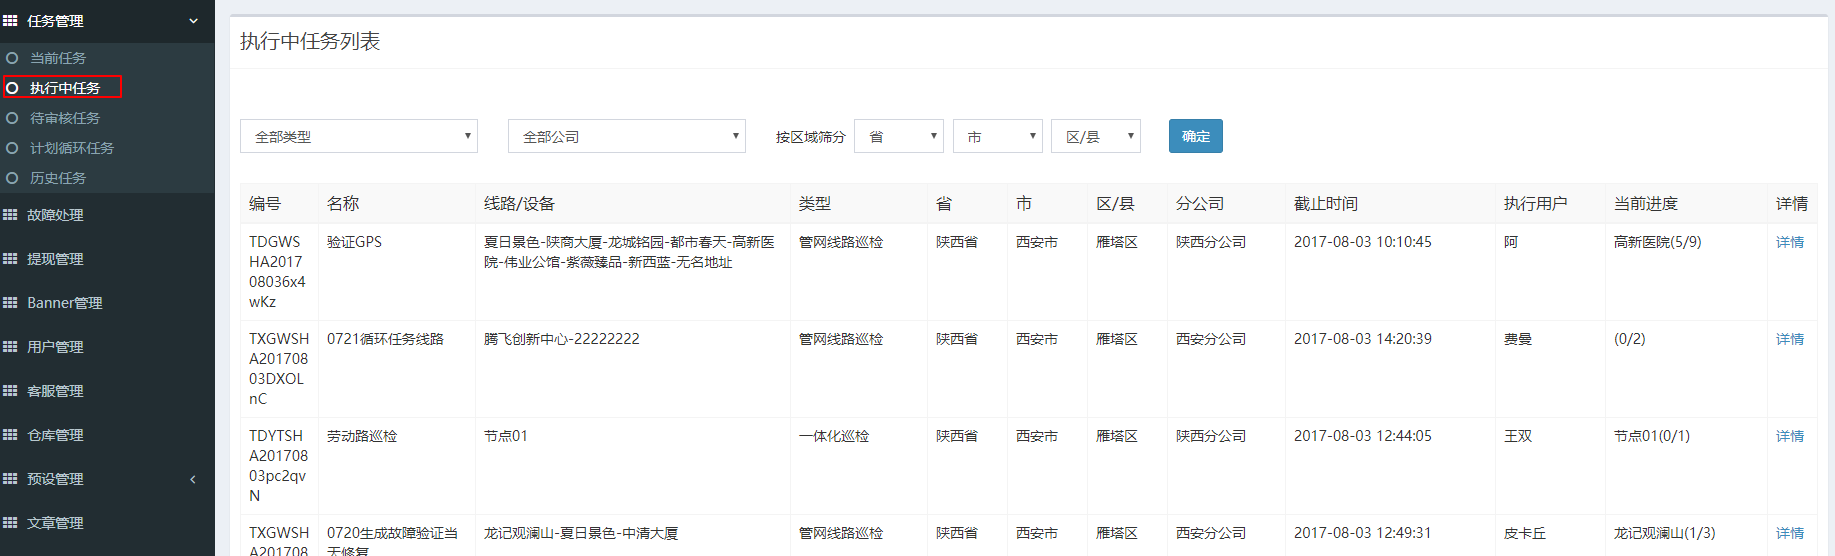Open 详情 for 劳动路巡检 task
The image size is (1835, 556).
point(1790,436)
